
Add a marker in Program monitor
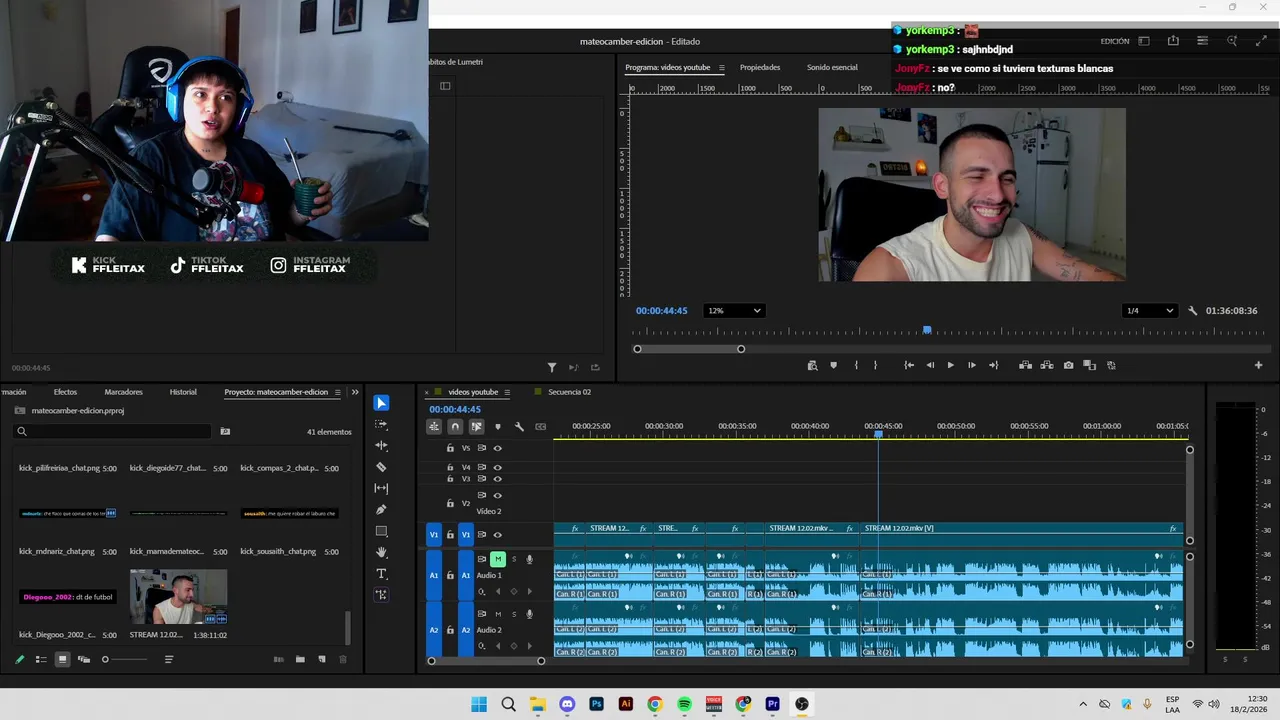833,365
